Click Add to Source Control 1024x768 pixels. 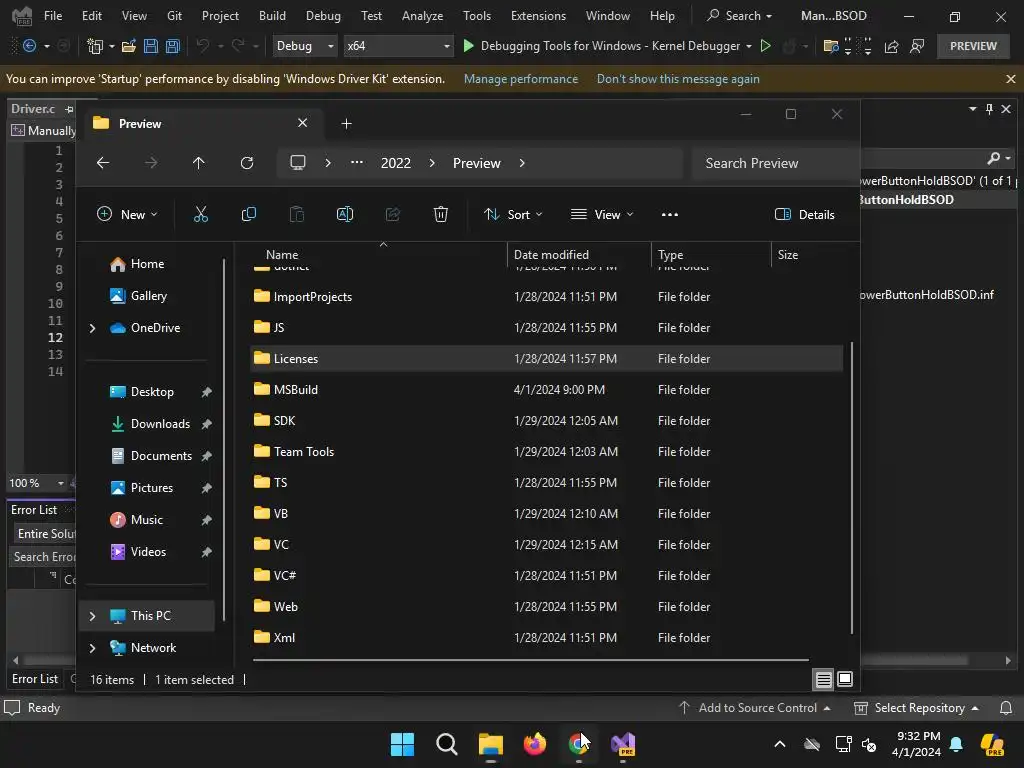[754, 708]
